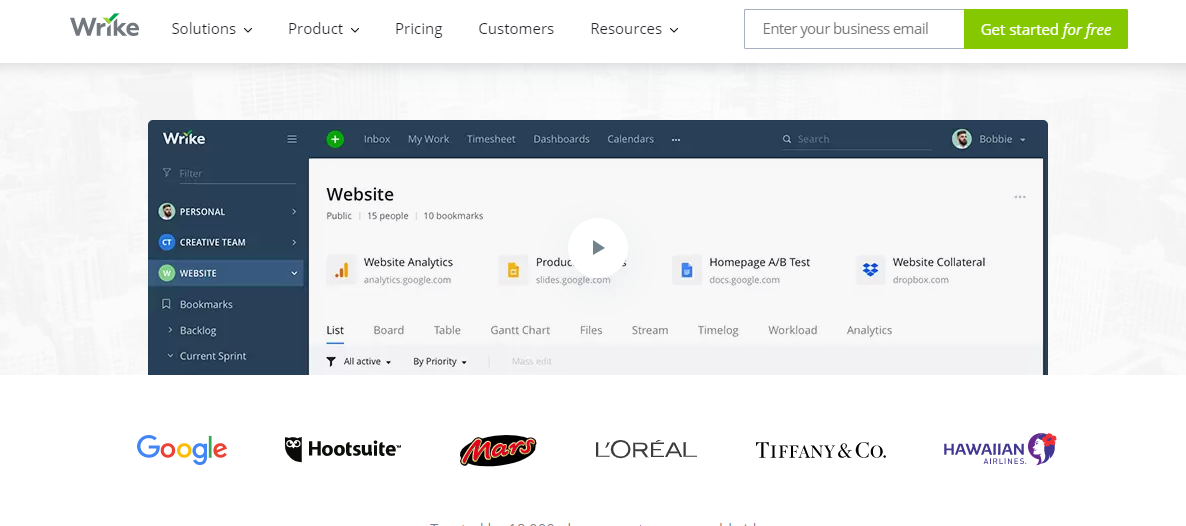Click the green plus create button
Viewport: 1186px width, 526px height.
tap(335, 139)
